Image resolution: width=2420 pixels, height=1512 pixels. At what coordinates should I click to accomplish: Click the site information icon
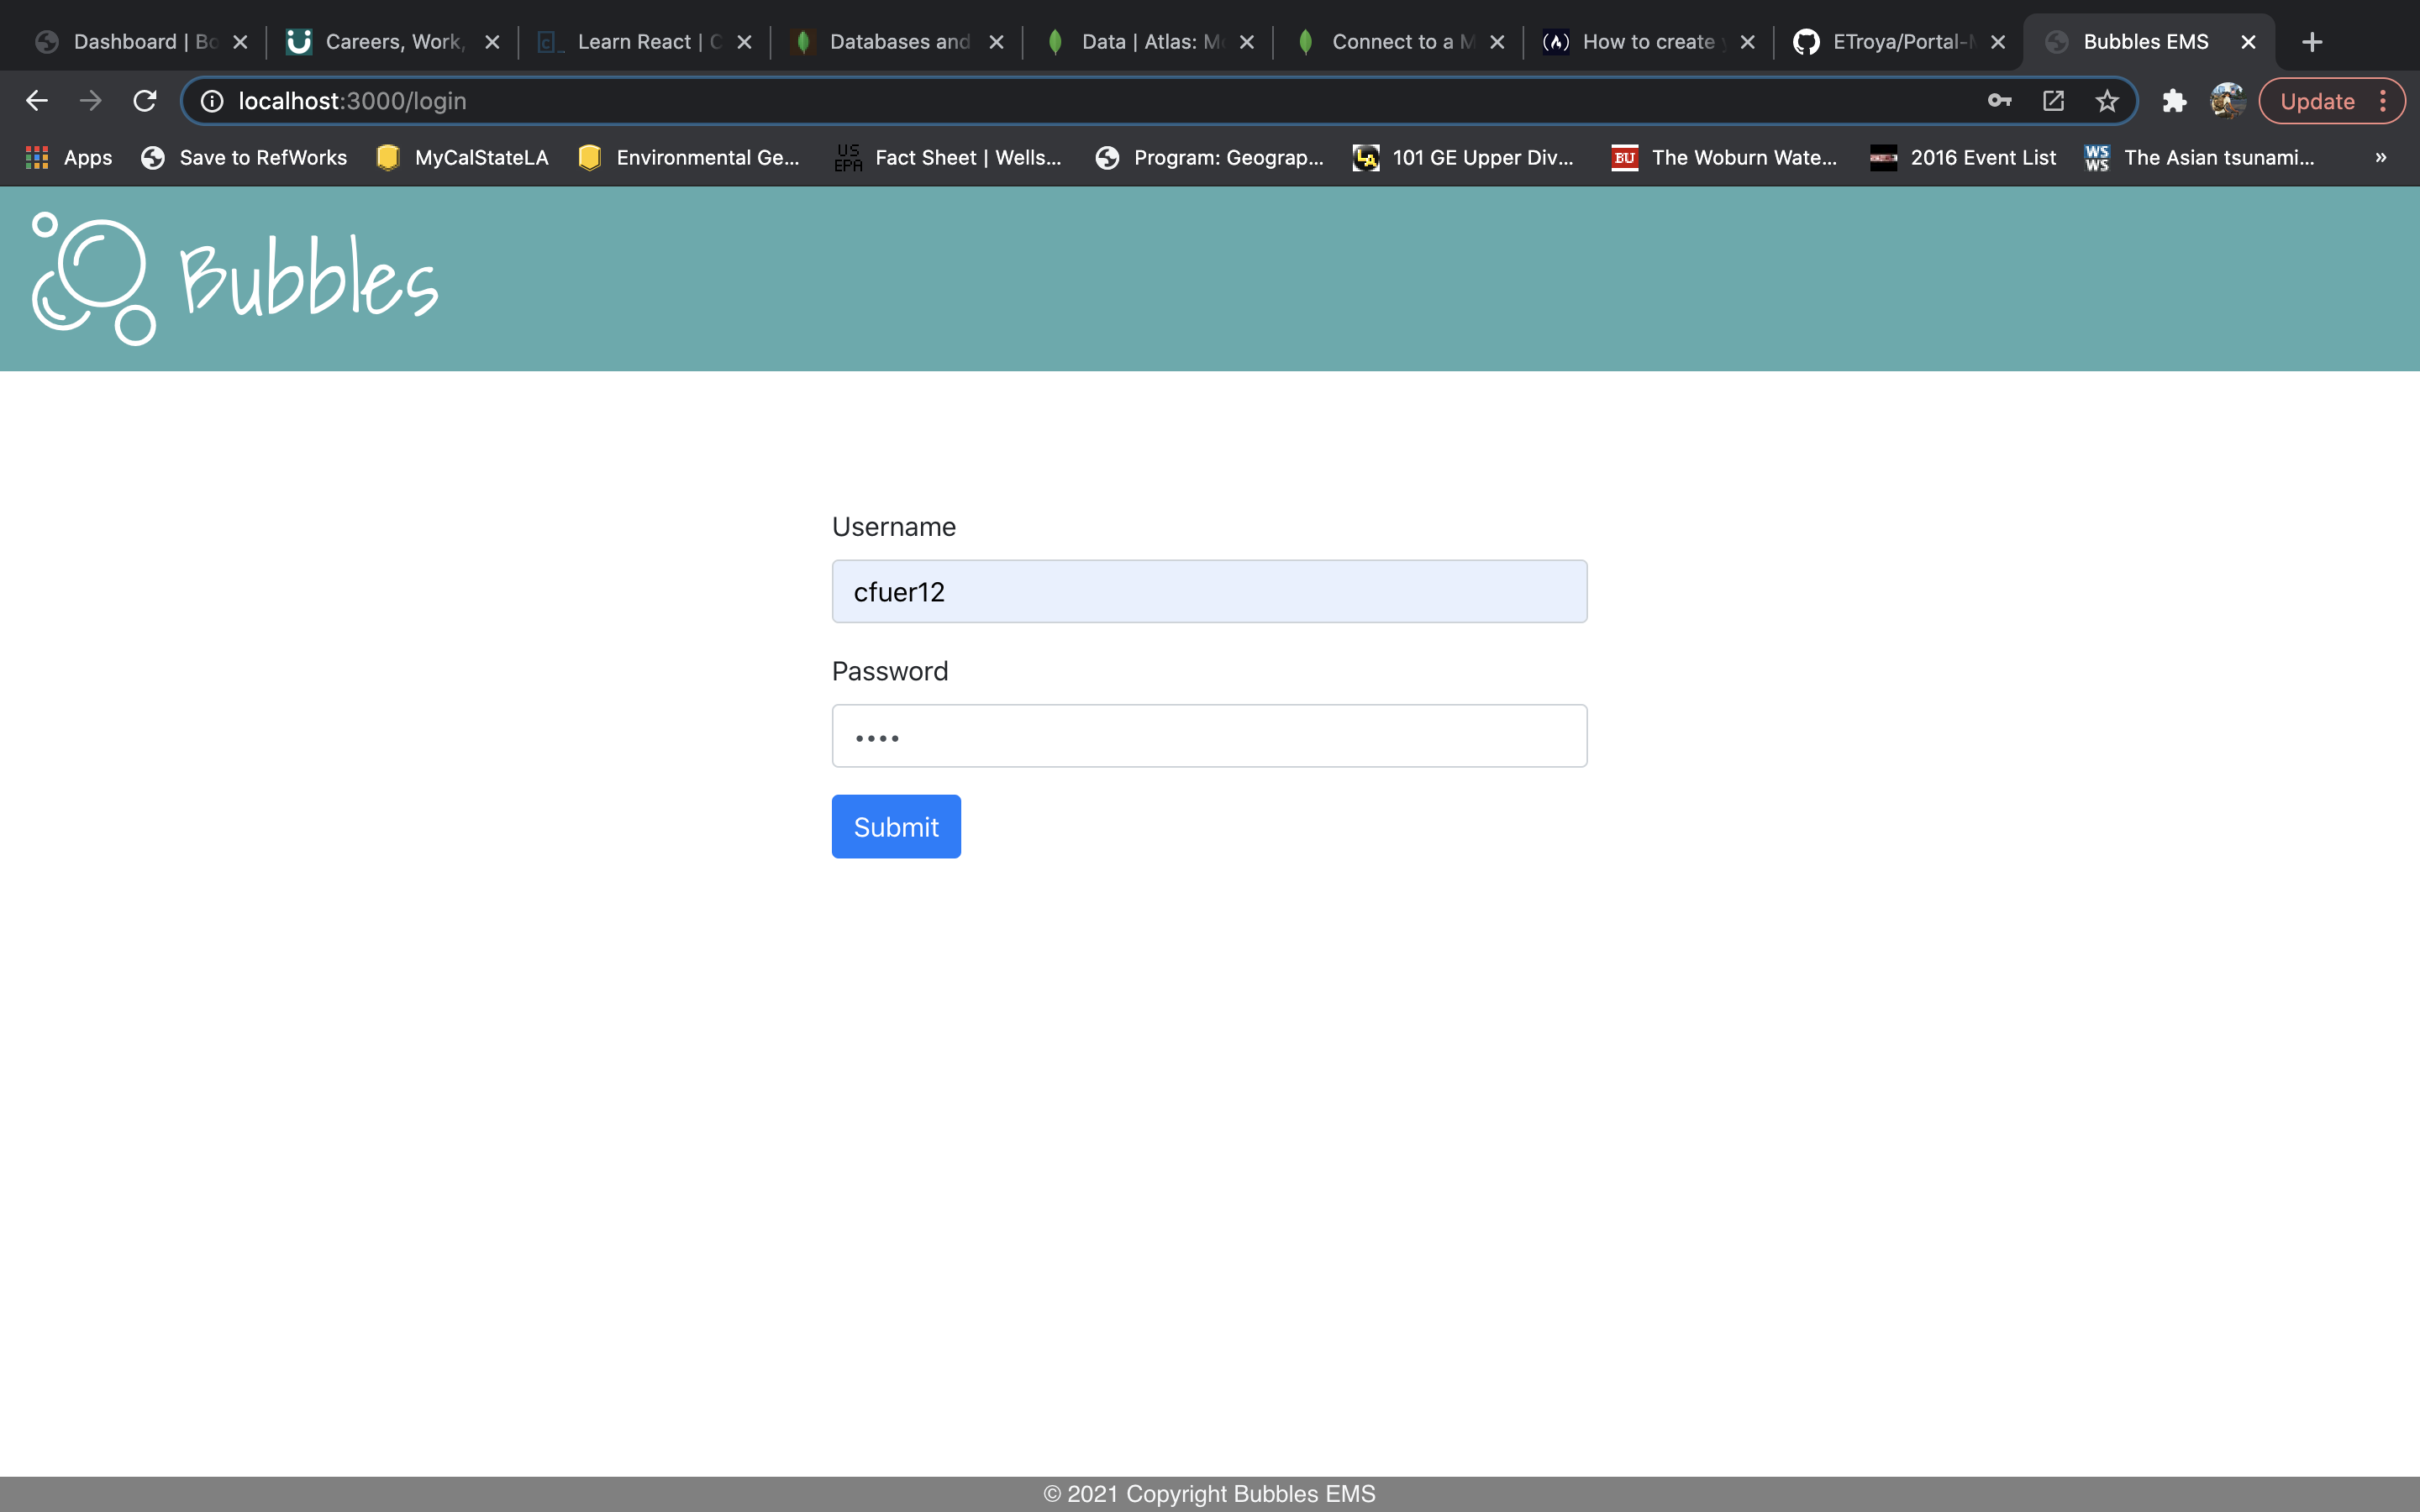point(212,101)
